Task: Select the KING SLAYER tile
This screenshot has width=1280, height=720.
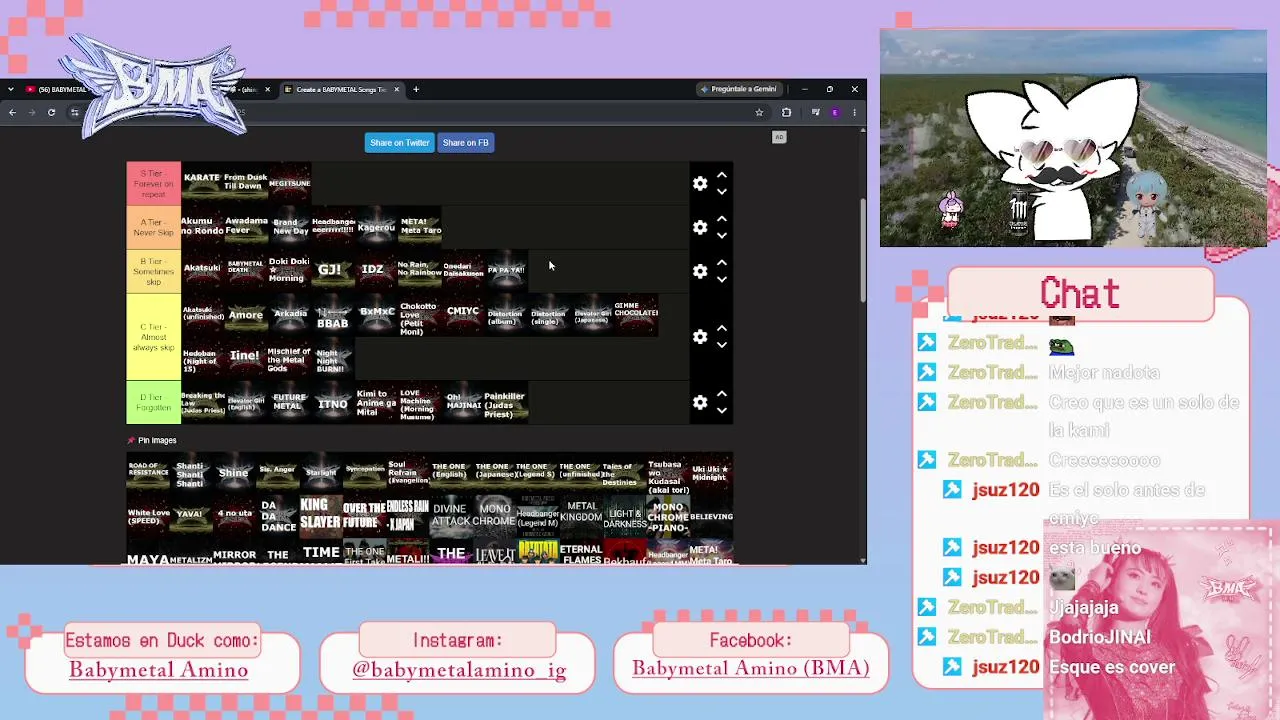Action: pos(320,517)
